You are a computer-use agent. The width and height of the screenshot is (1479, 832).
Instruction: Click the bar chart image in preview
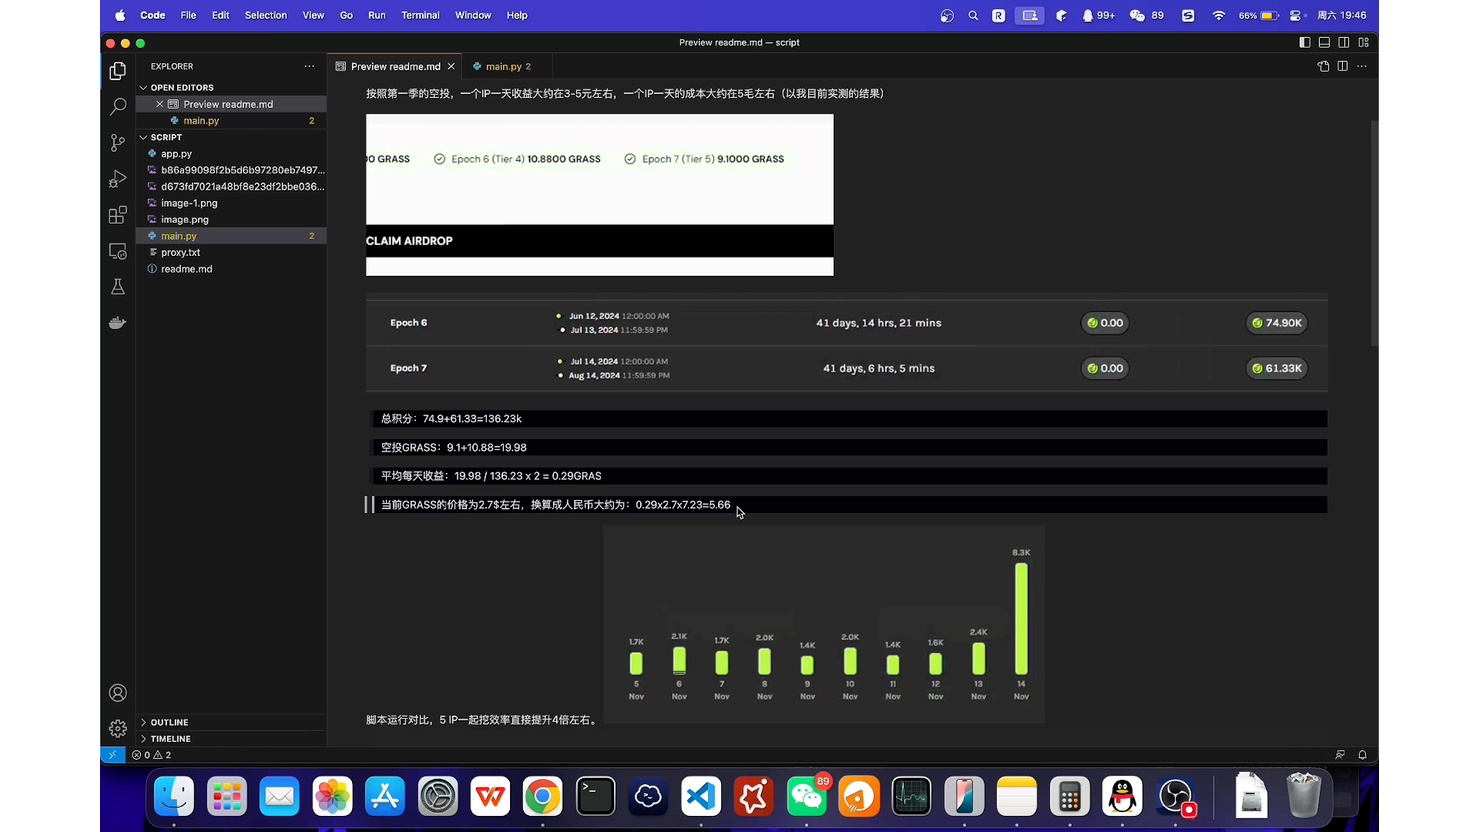click(824, 624)
